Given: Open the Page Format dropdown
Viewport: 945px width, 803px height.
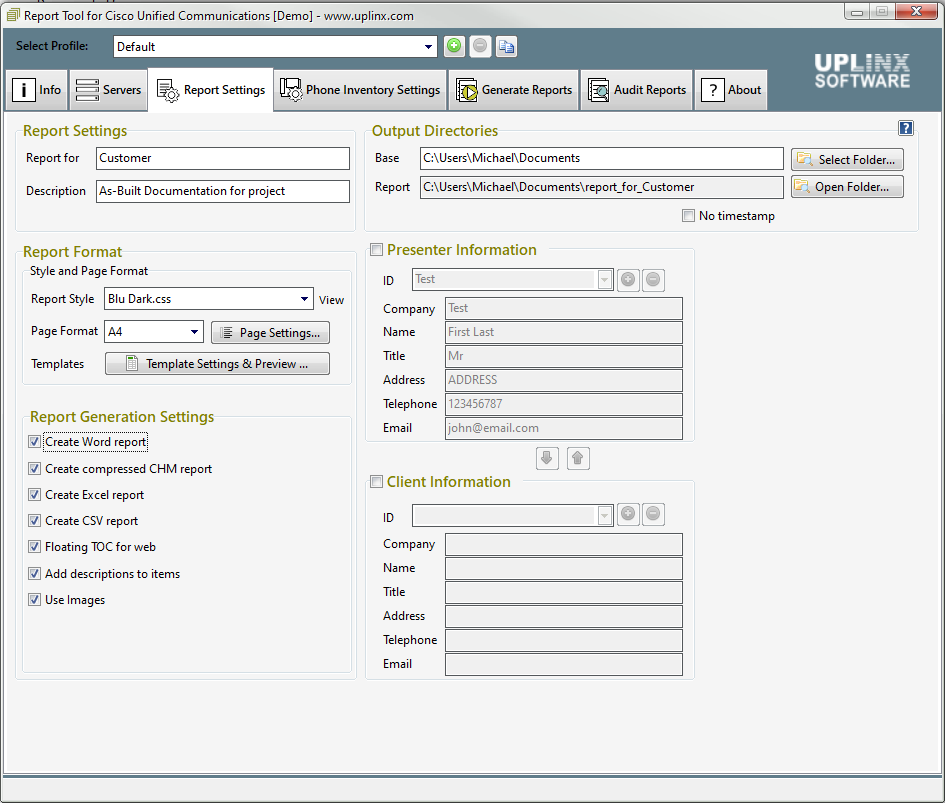Looking at the screenshot, I should 194,332.
